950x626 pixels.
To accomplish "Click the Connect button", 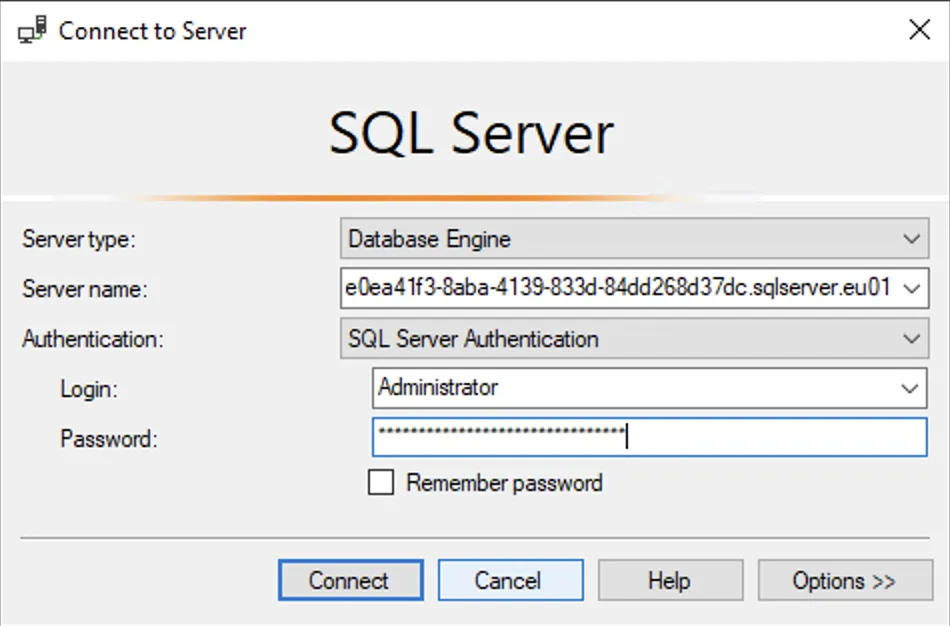I will pyautogui.click(x=350, y=580).
